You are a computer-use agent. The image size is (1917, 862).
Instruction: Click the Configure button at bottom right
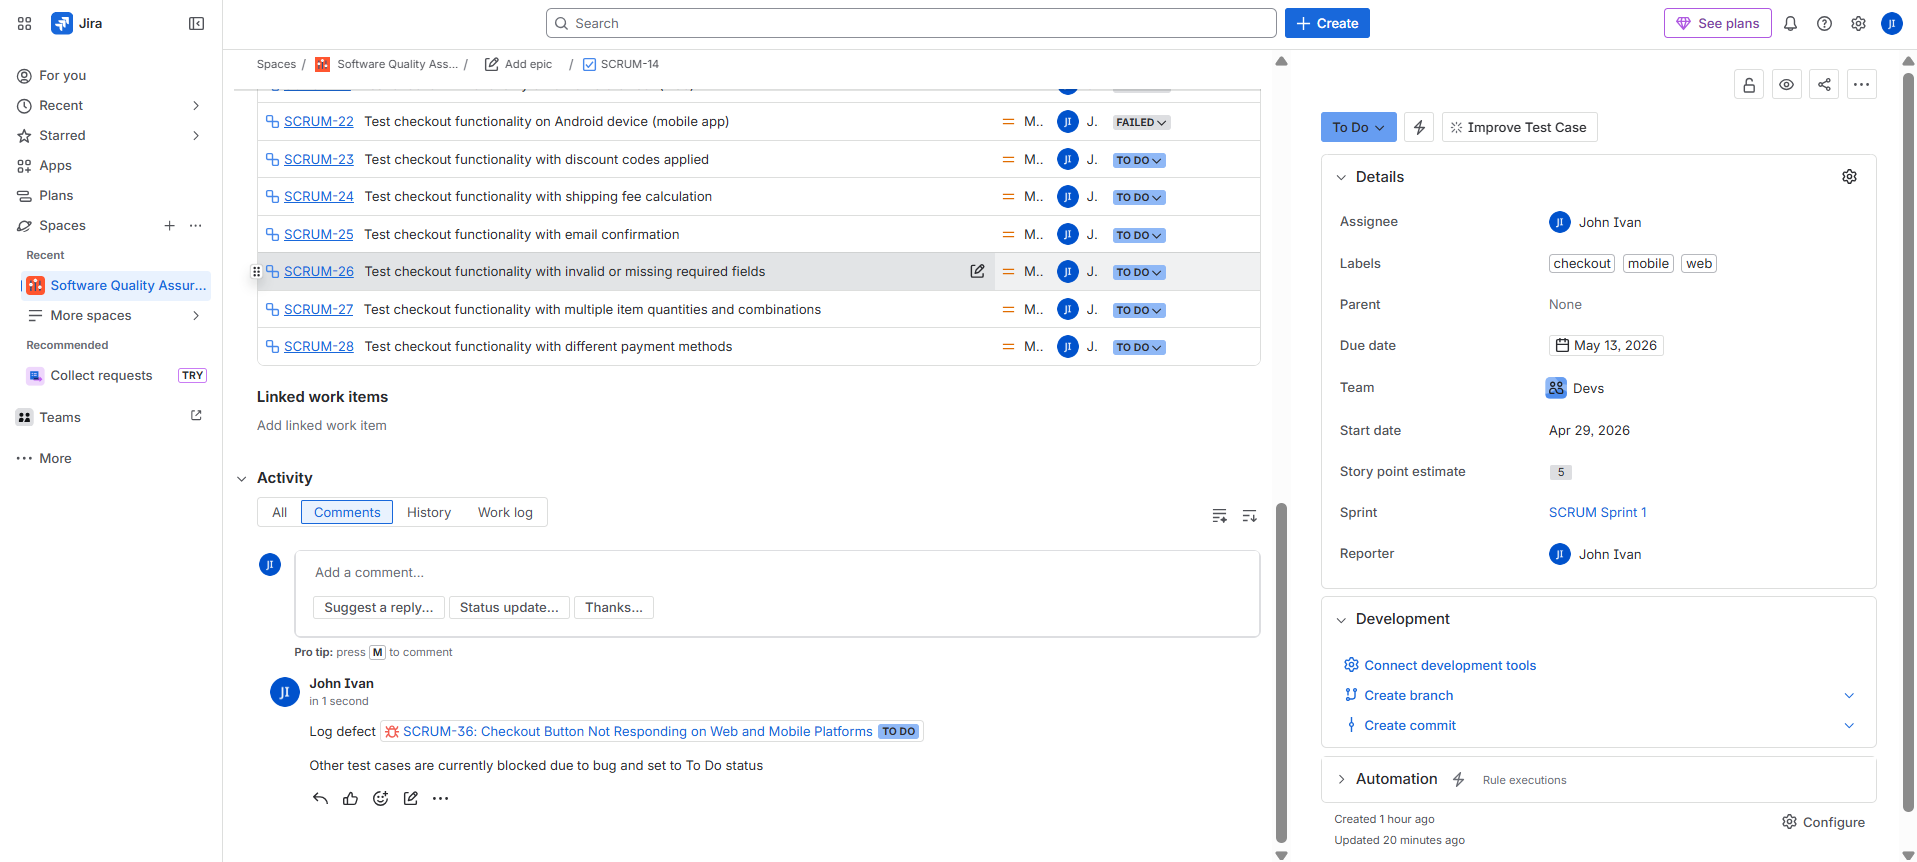click(x=1823, y=822)
